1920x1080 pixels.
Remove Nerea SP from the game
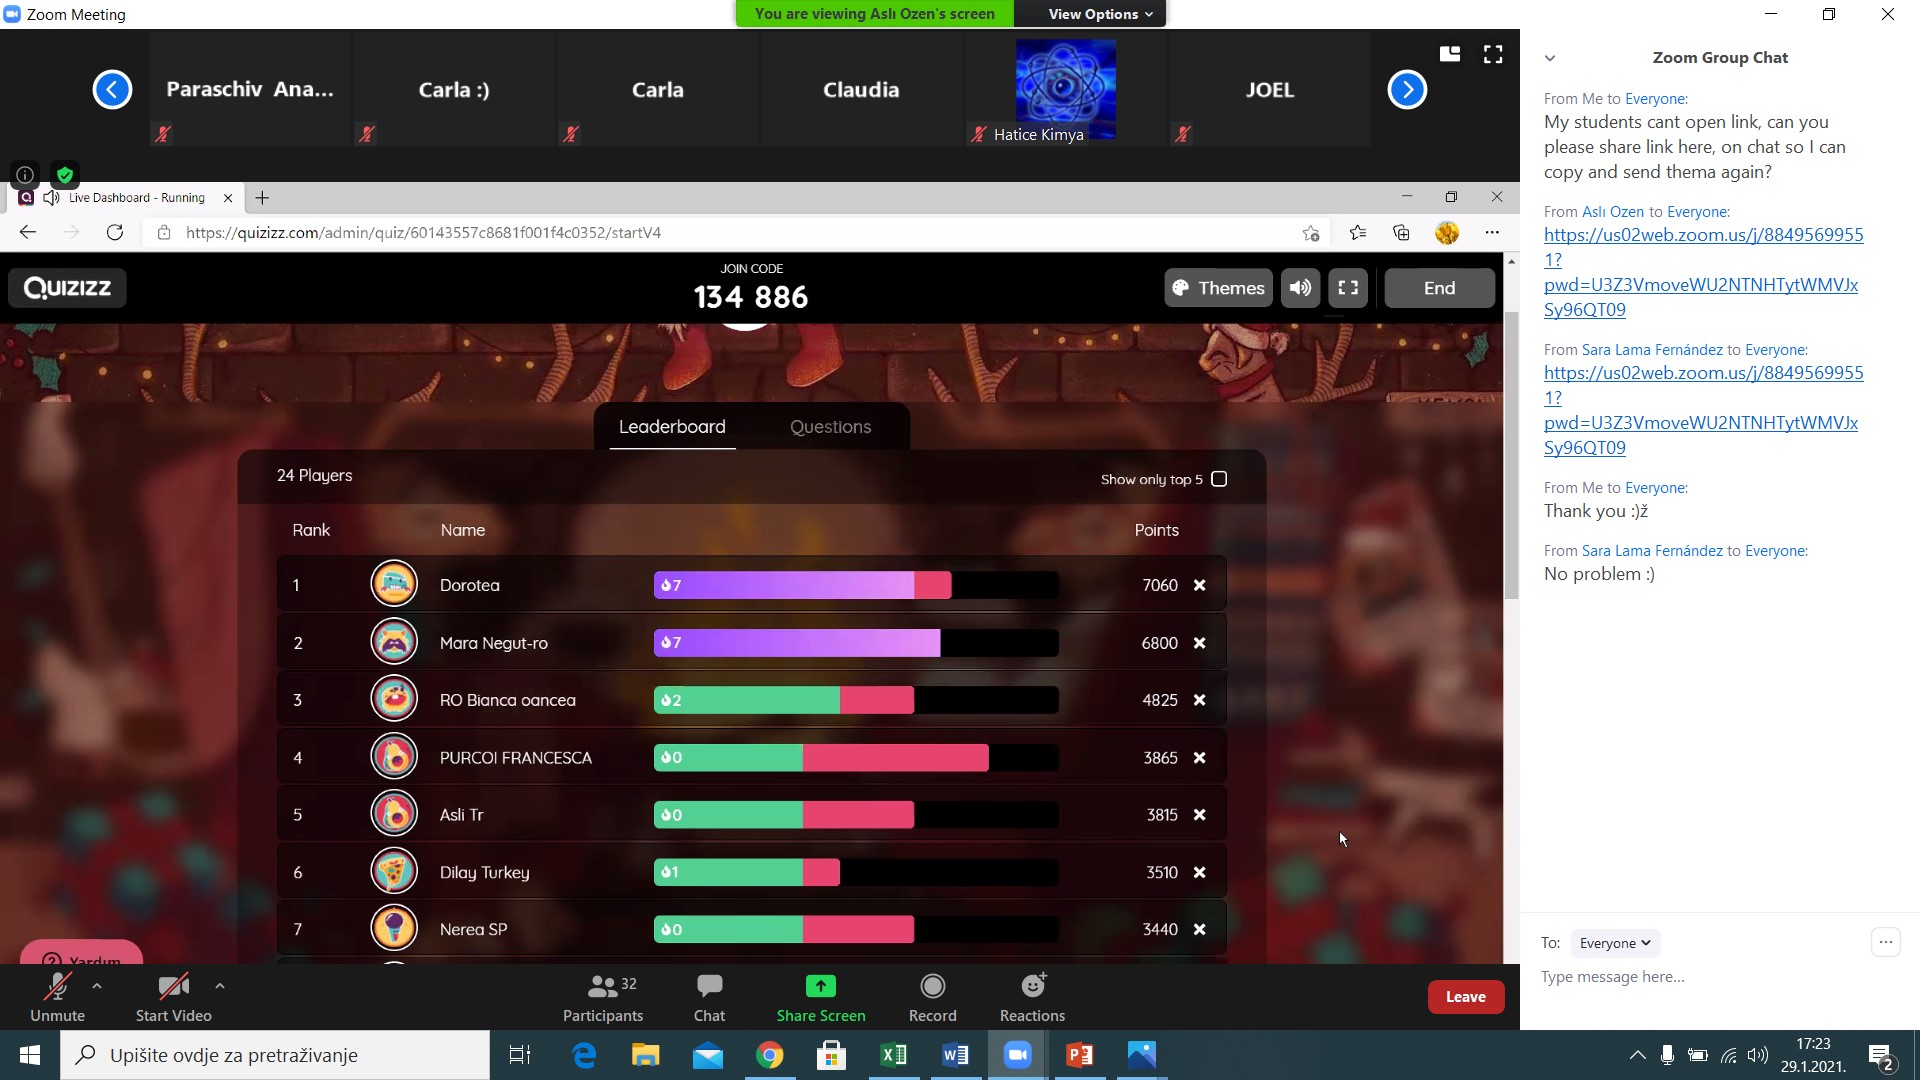1199,929
